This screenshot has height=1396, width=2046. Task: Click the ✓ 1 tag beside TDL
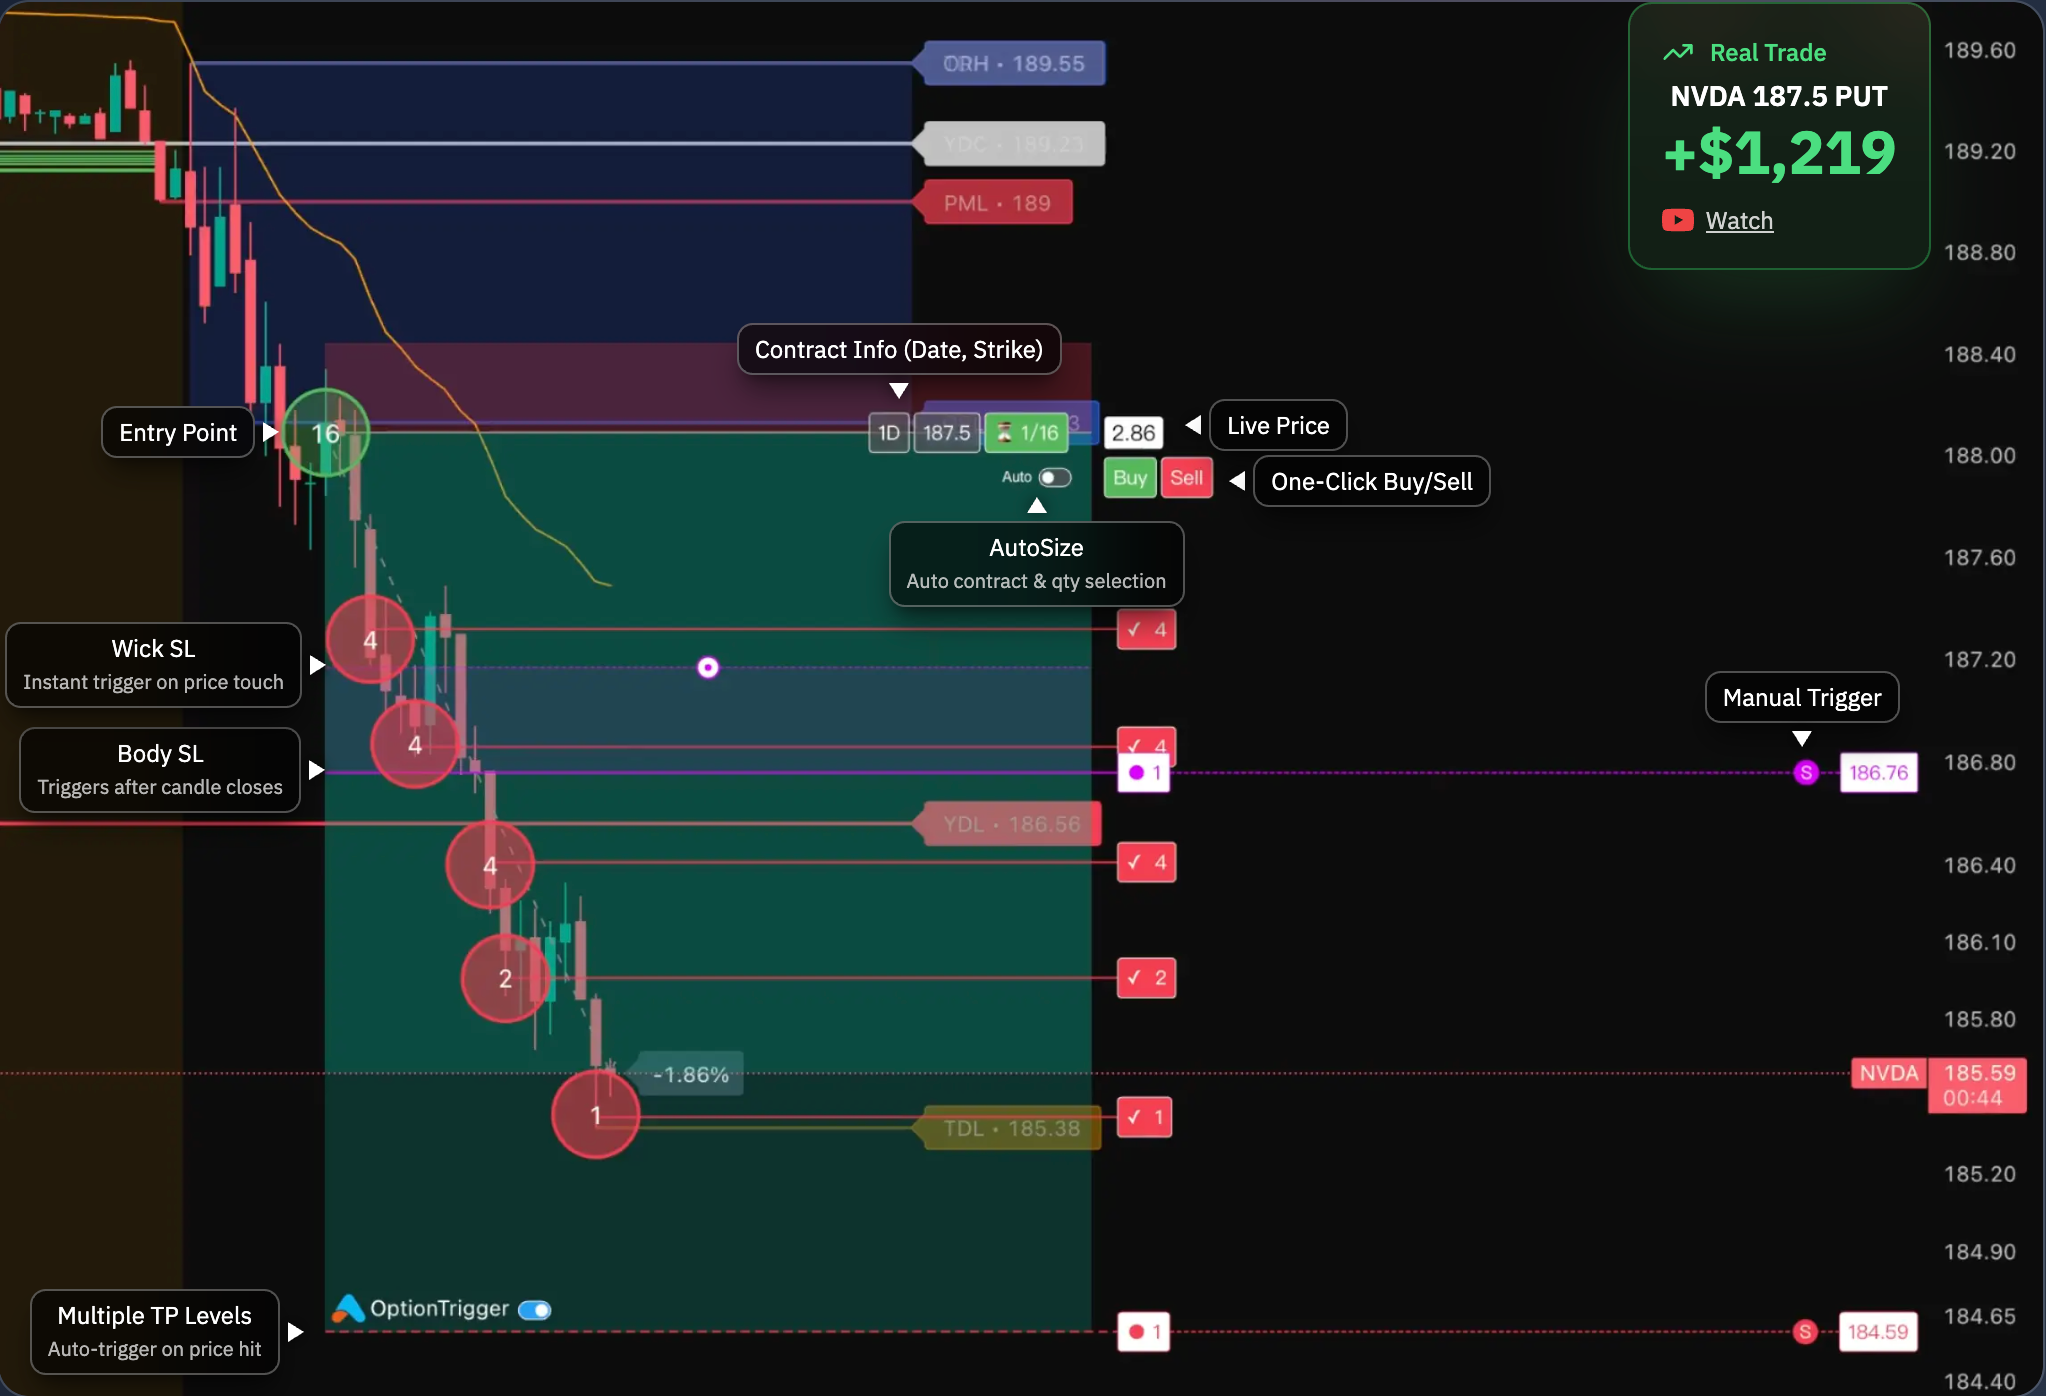tap(1144, 1117)
